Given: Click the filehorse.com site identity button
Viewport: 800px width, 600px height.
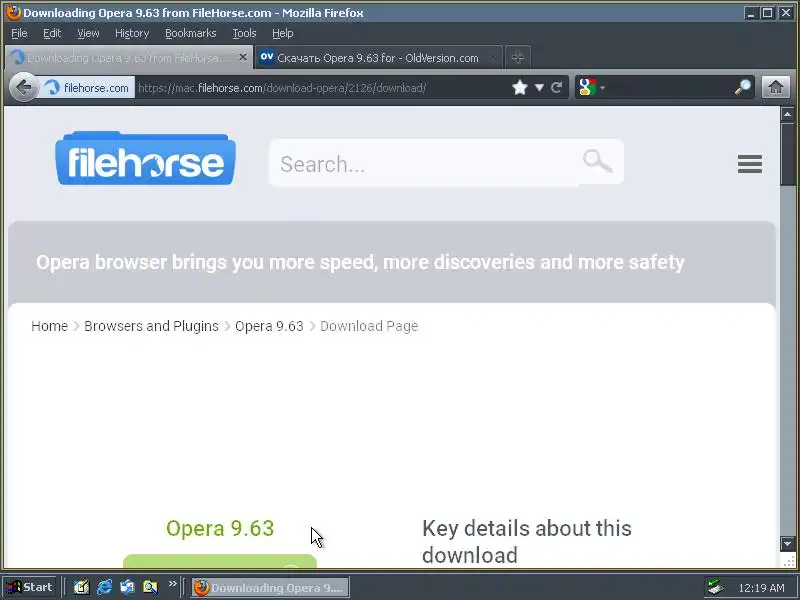Looking at the screenshot, I should (87, 88).
